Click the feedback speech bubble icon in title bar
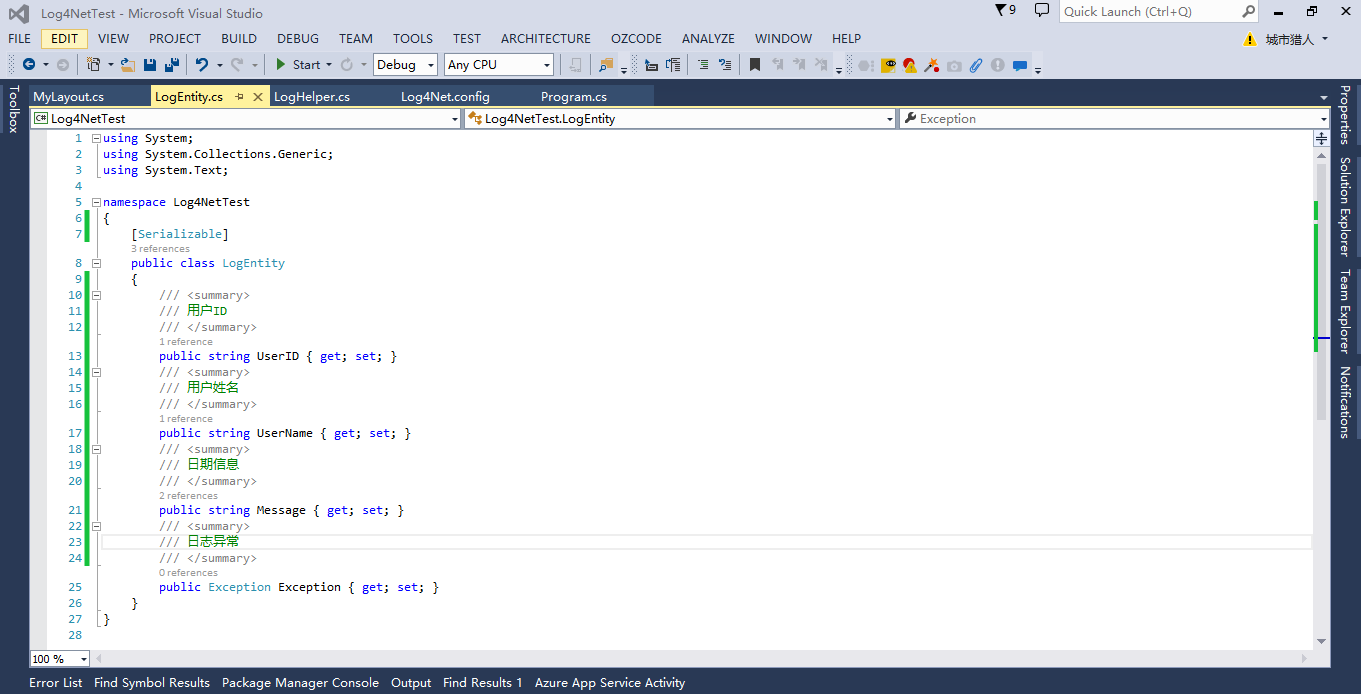Screen dimensions: 1361x694 pyautogui.click(x=1042, y=11)
